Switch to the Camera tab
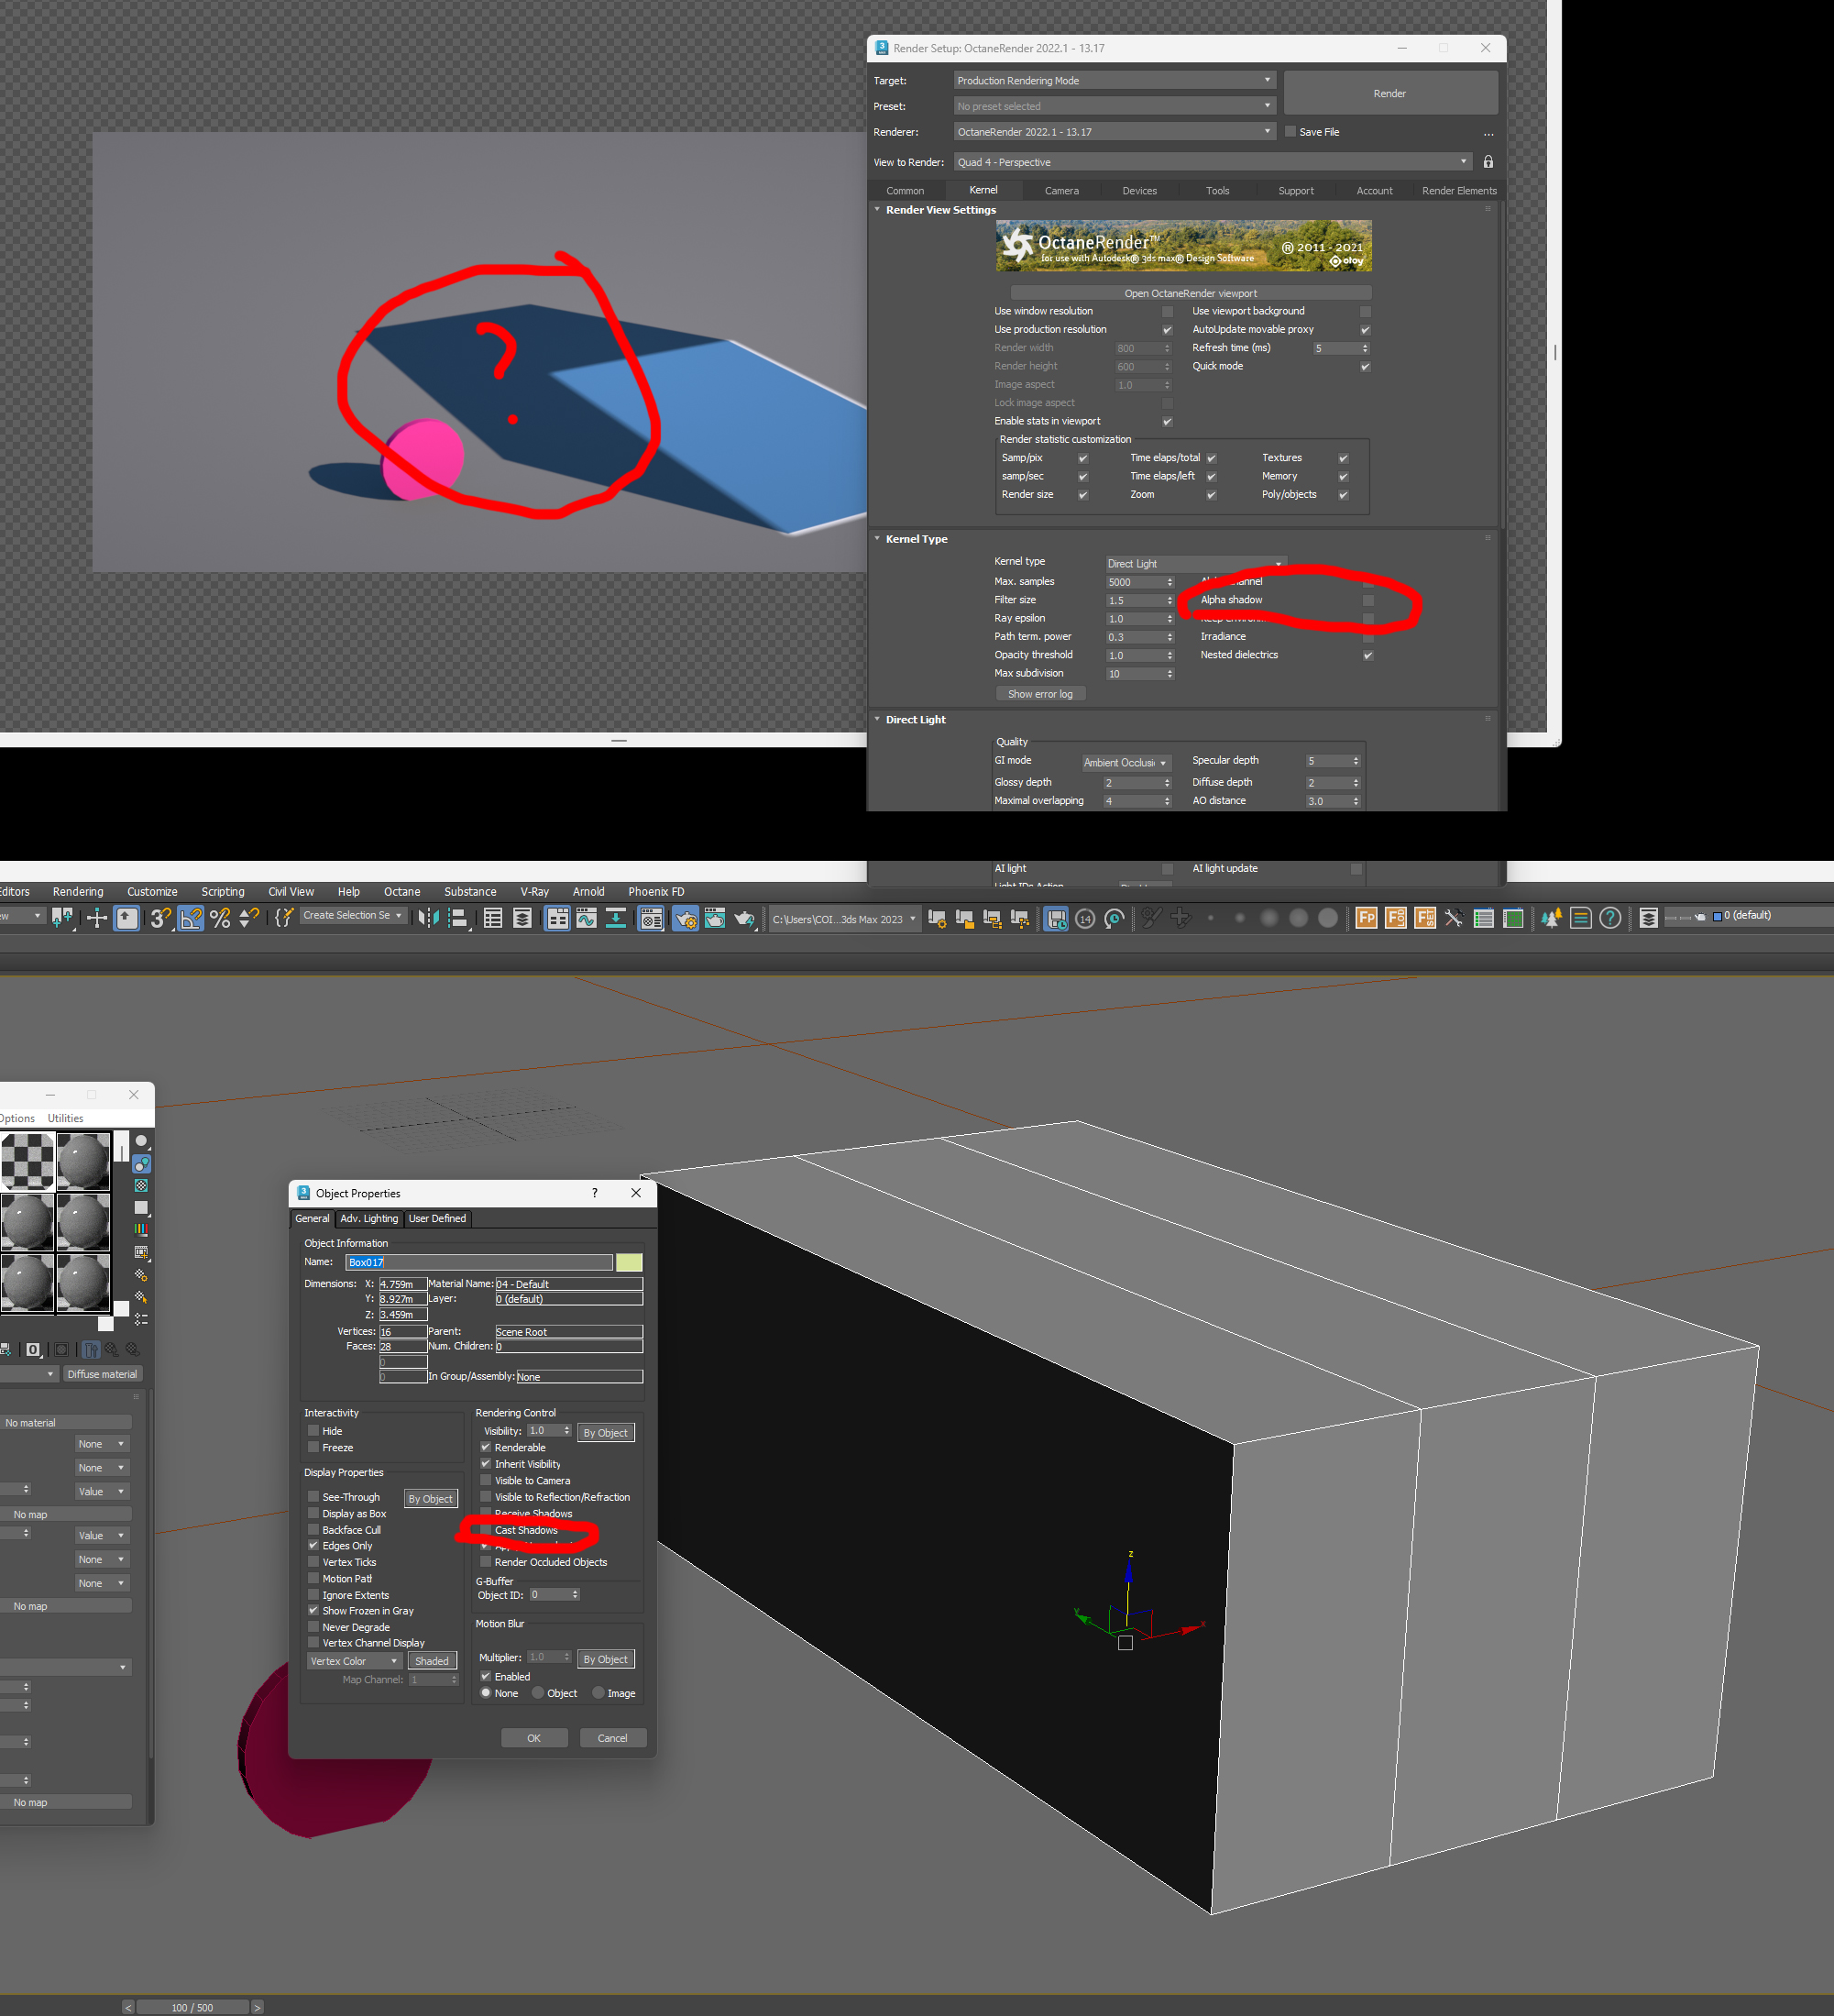The width and height of the screenshot is (1834, 2016). tap(1061, 190)
